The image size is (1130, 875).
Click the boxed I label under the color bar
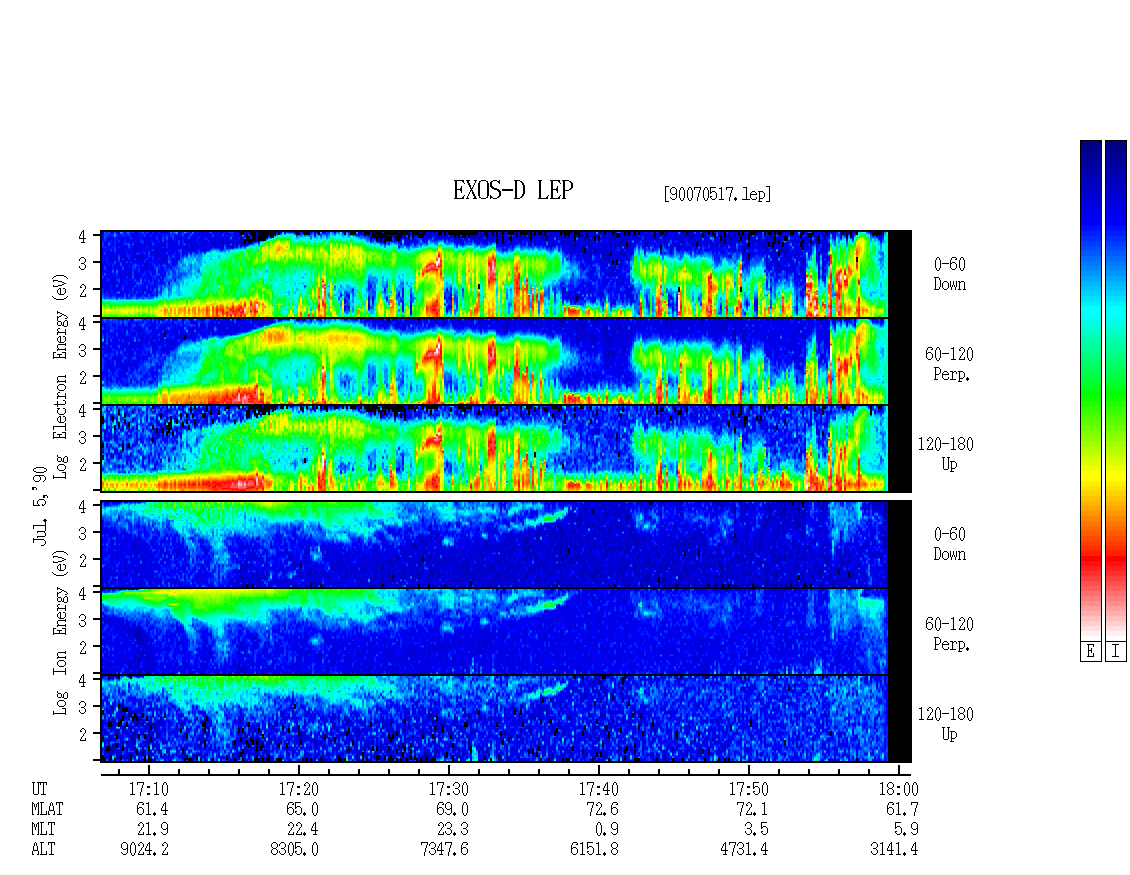(1116, 652)
